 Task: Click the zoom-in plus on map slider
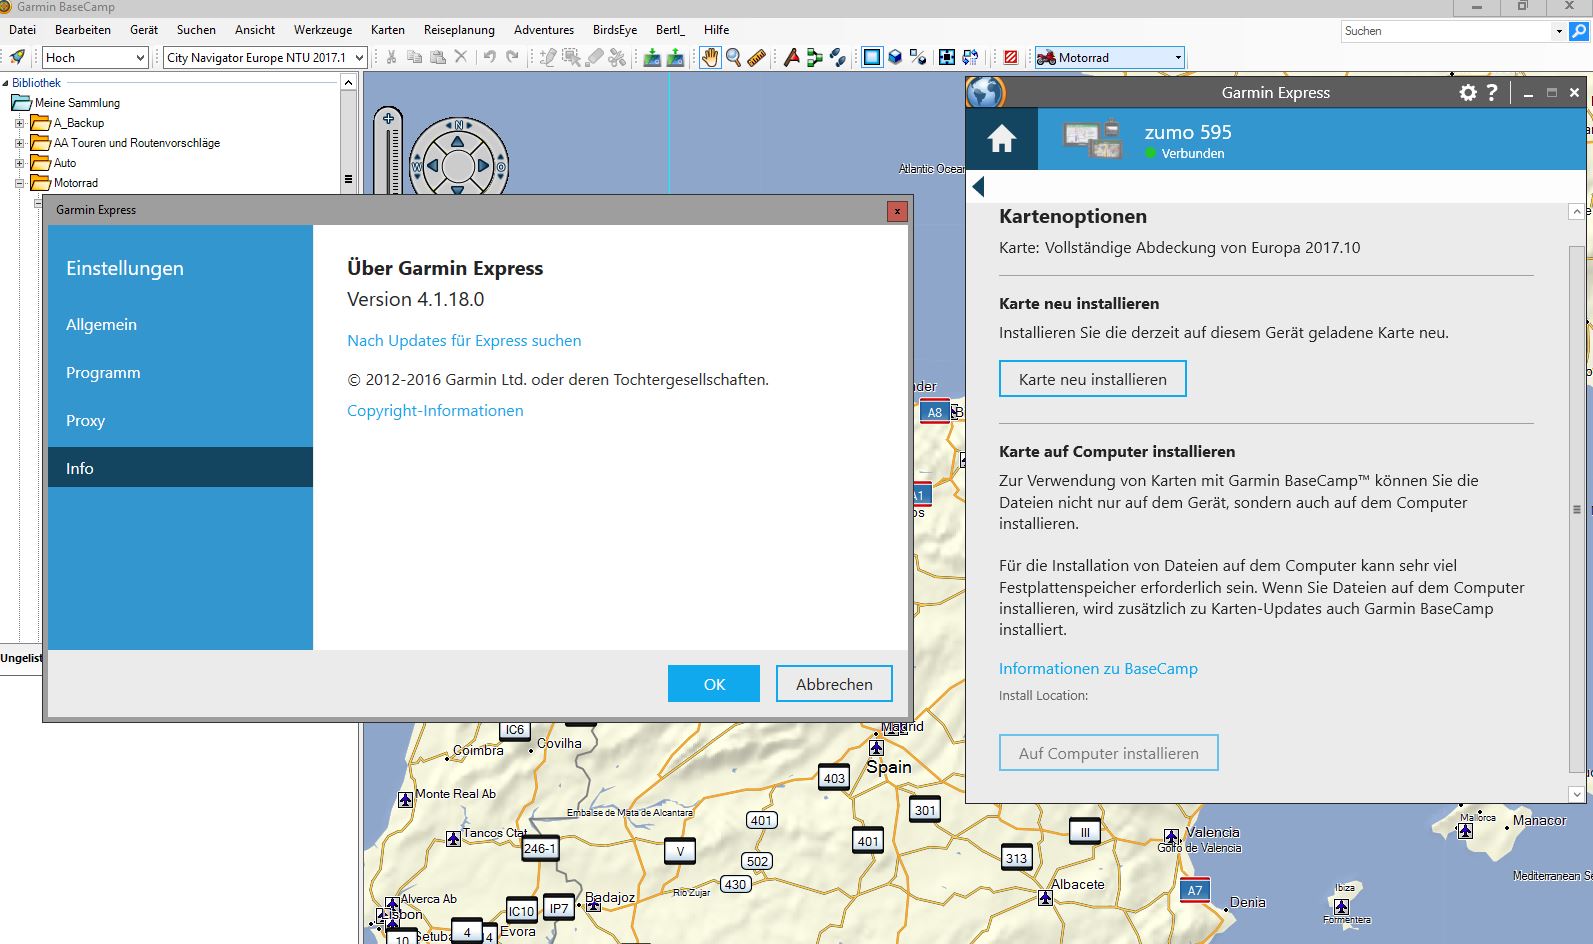388,118
